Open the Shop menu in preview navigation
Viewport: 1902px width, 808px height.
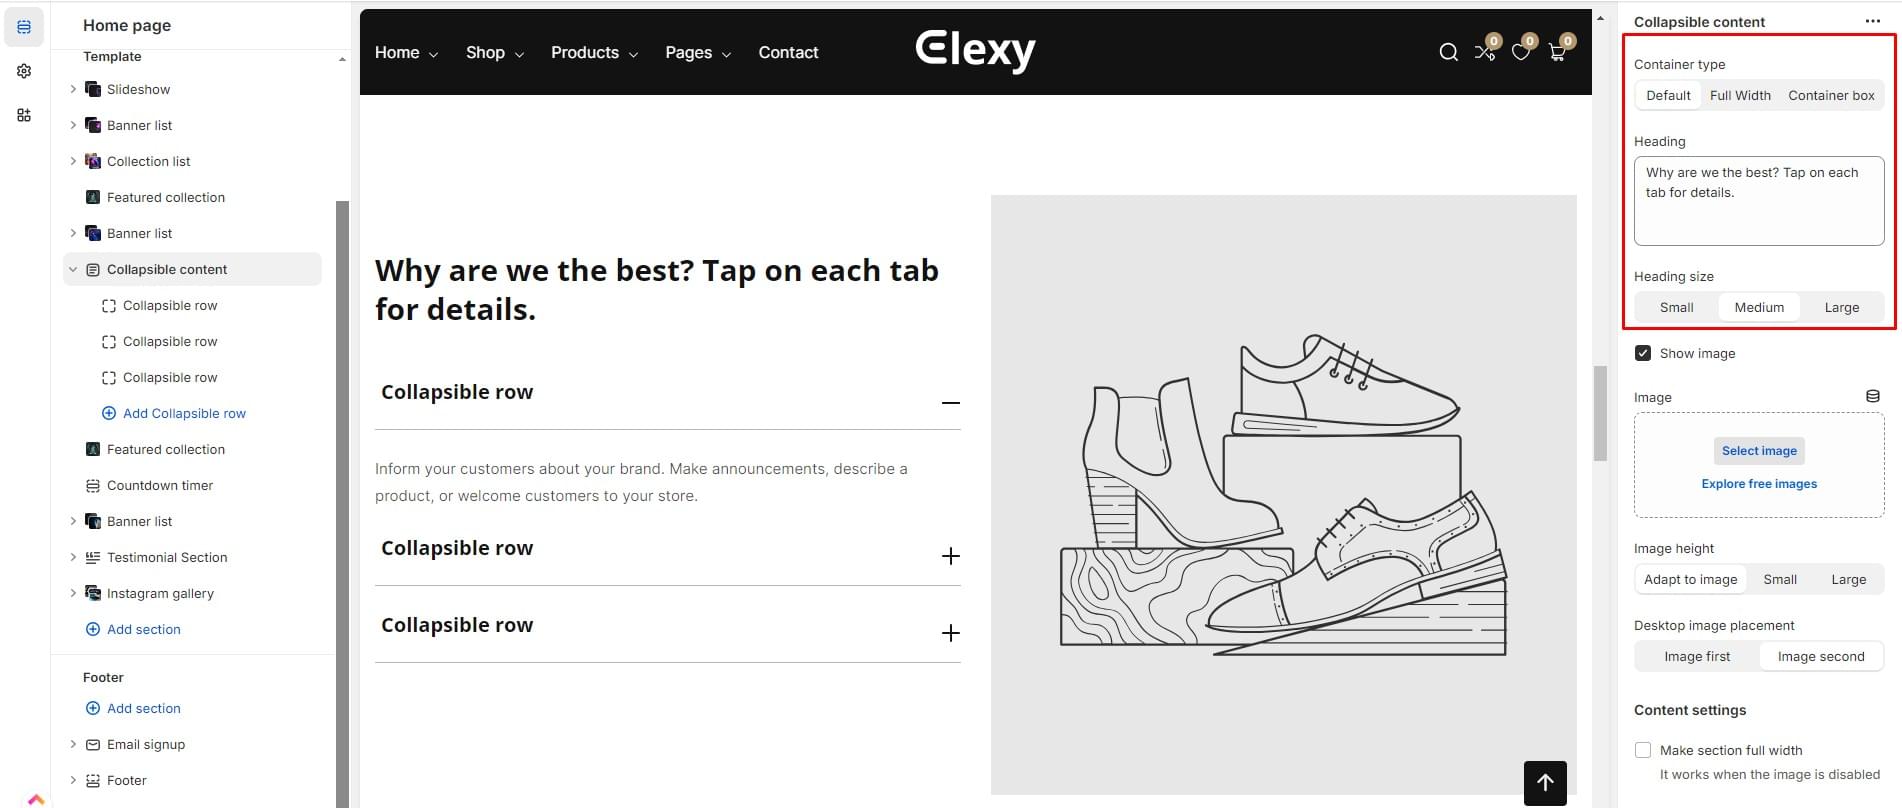coord(494,52)
